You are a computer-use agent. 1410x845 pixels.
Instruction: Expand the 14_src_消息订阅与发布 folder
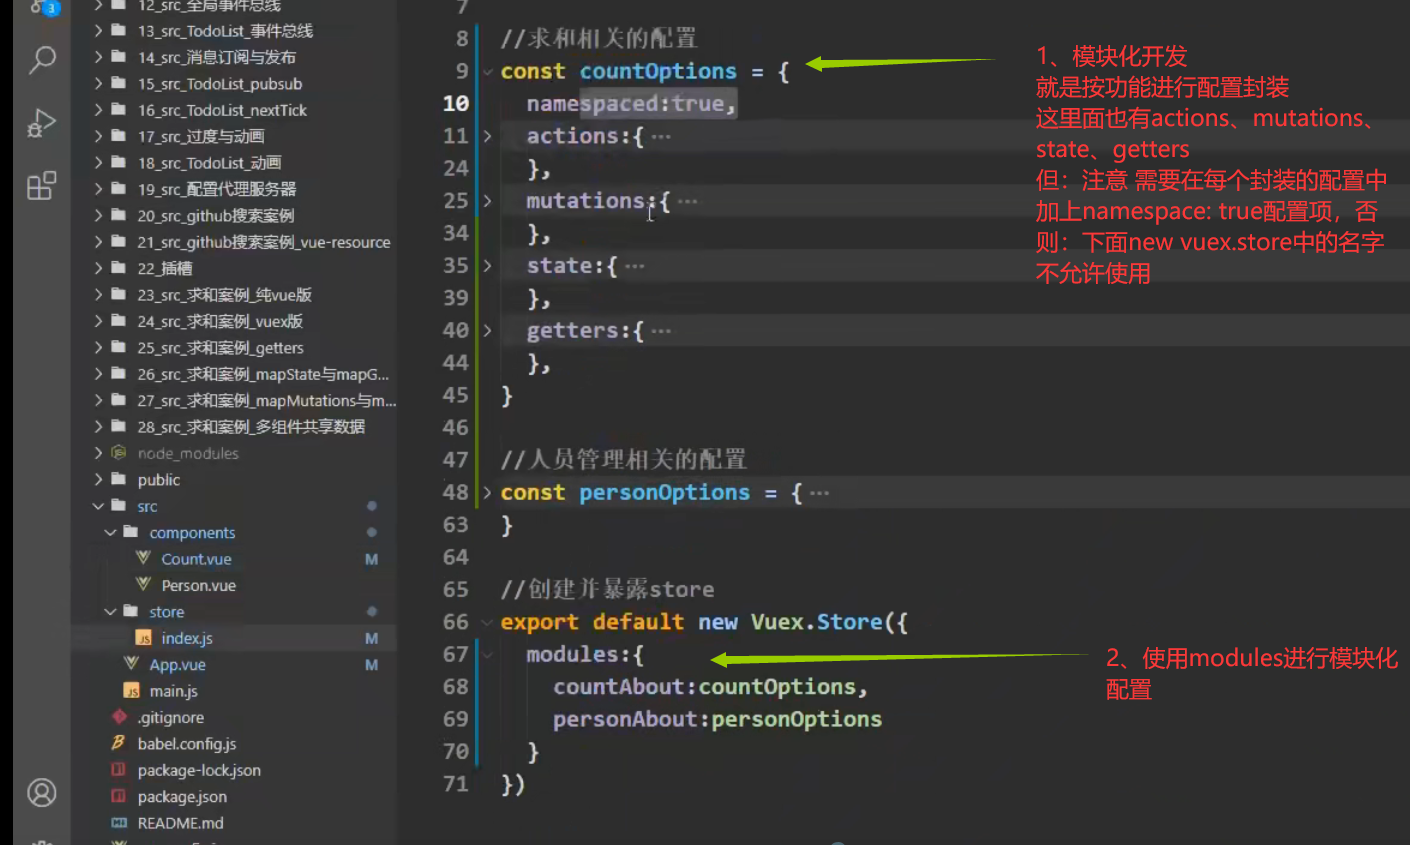[98, 57]
